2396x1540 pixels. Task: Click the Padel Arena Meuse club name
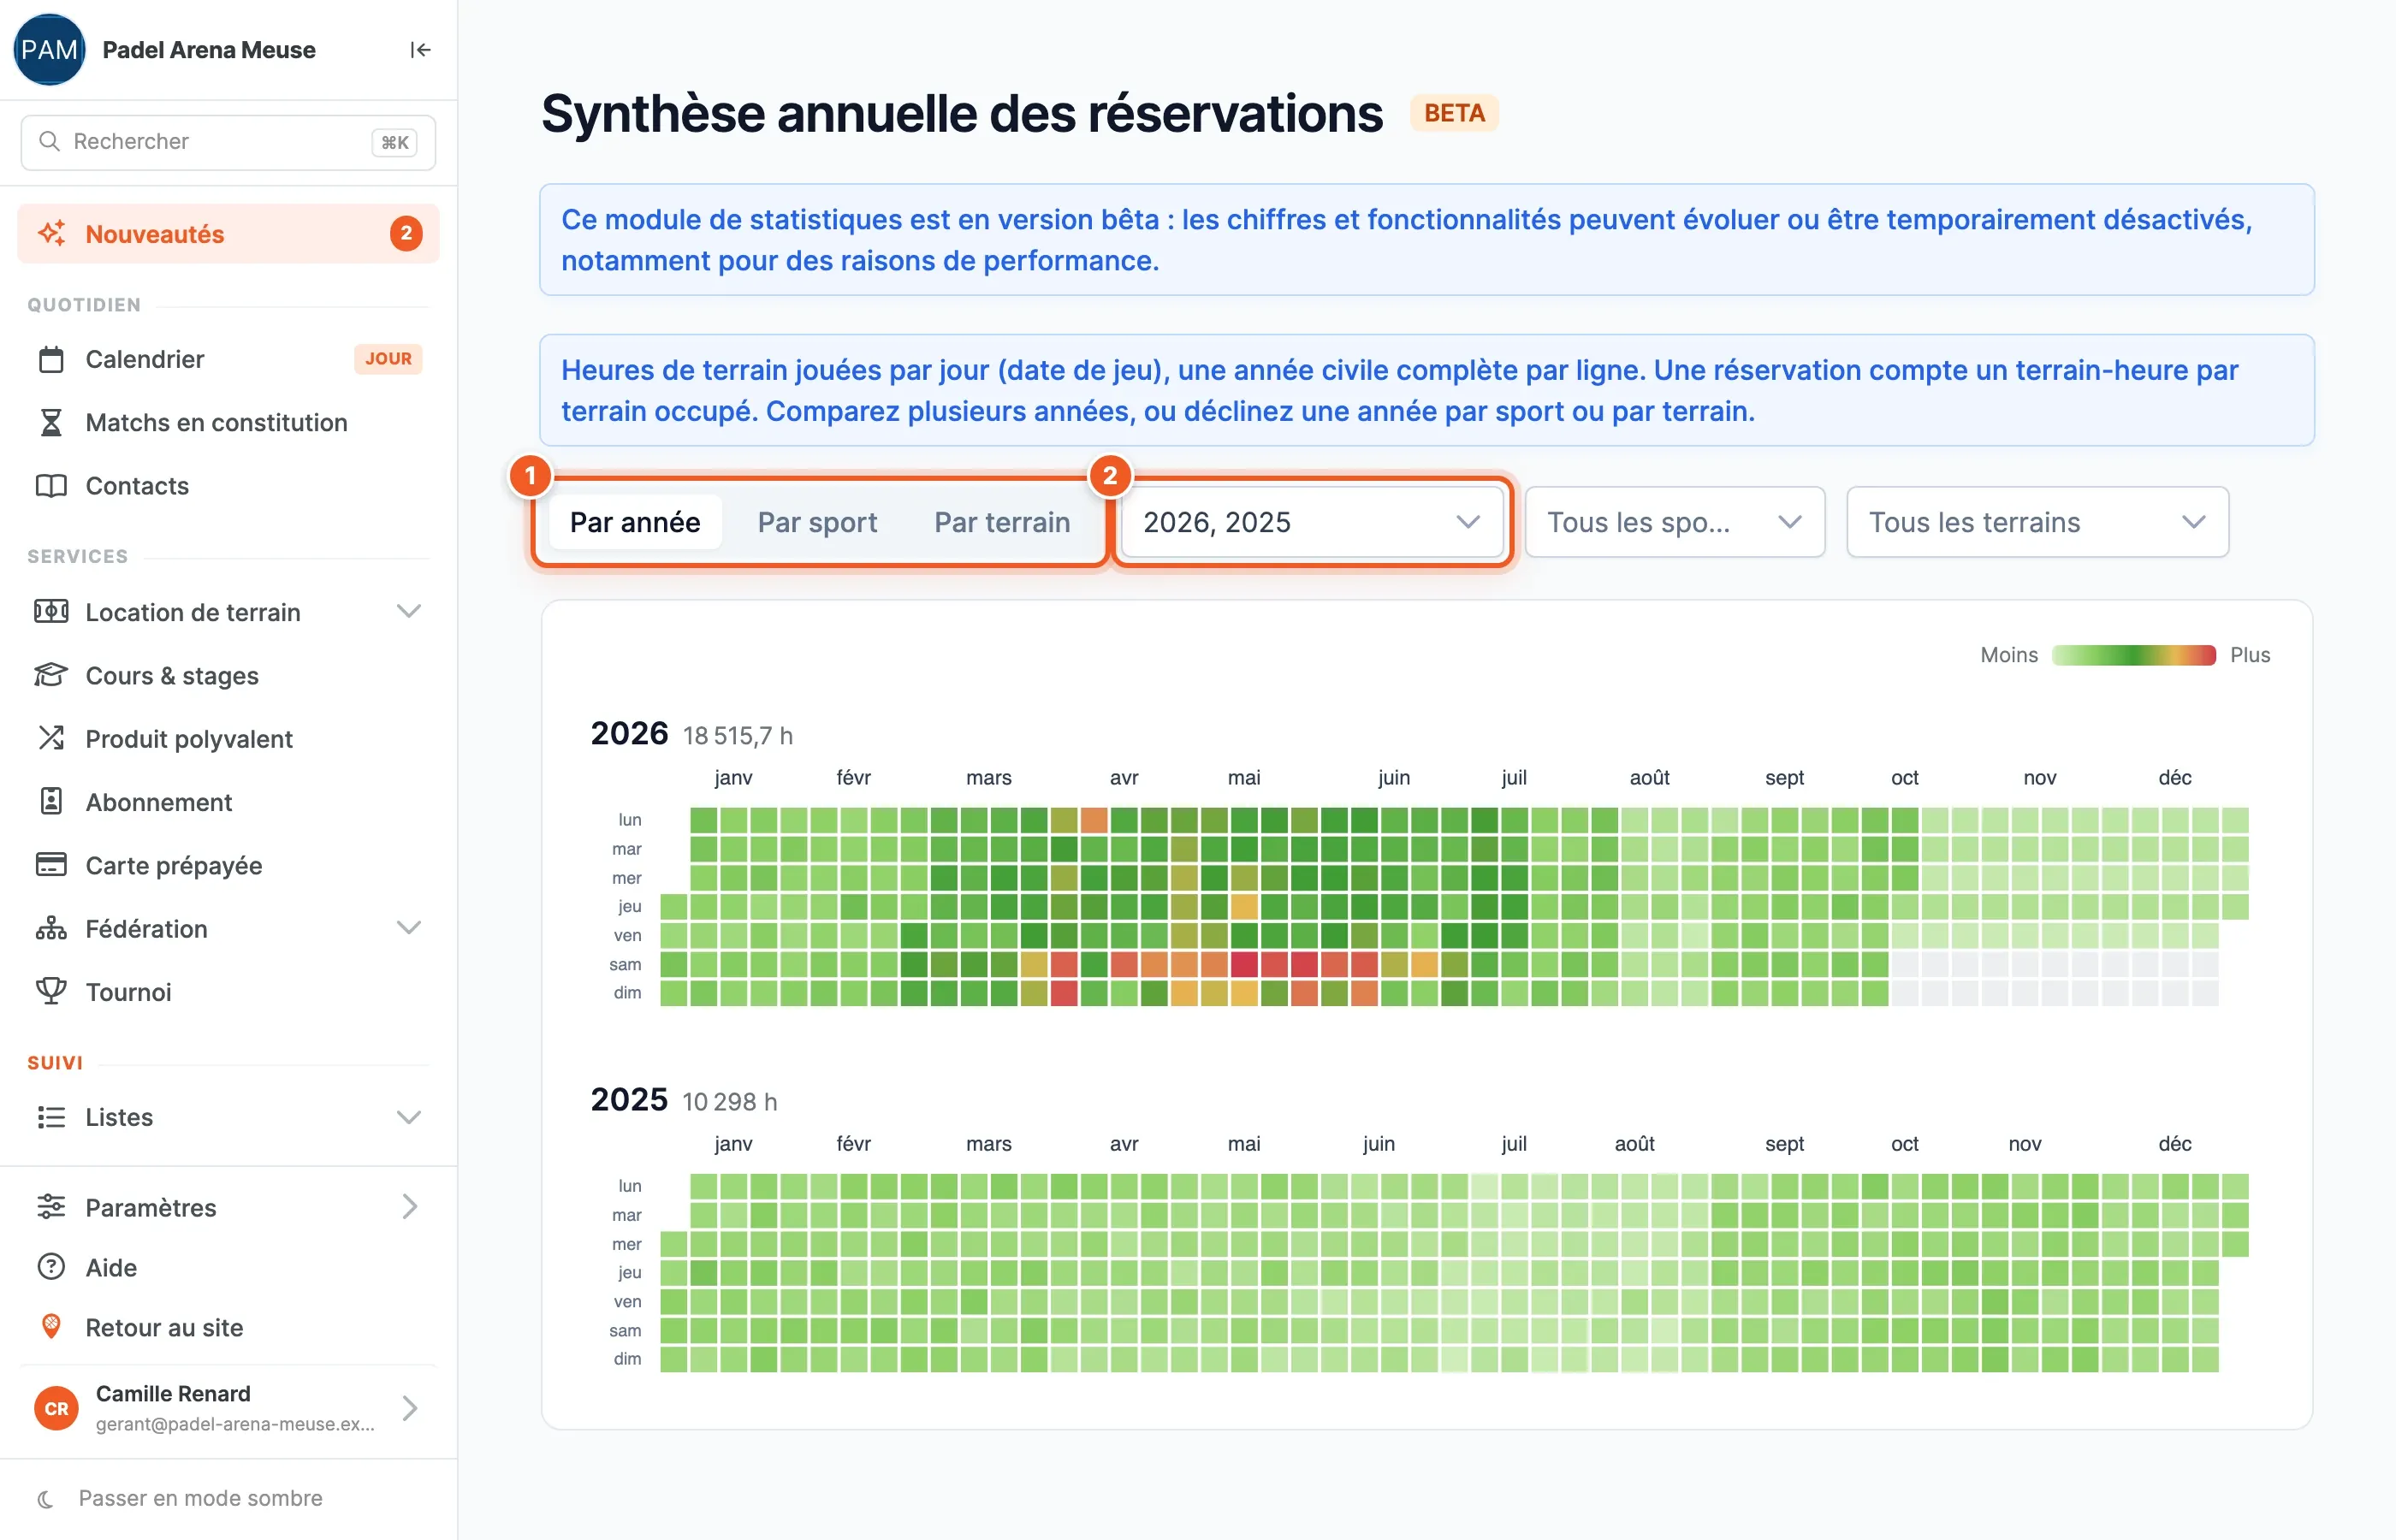(209, 50)
